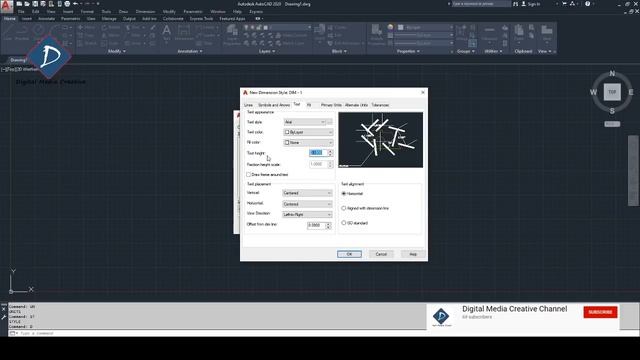Expand the Properties panel flyout
Image resolution: width=640 pixels, height=360 pixels.
tap(408, 51)
